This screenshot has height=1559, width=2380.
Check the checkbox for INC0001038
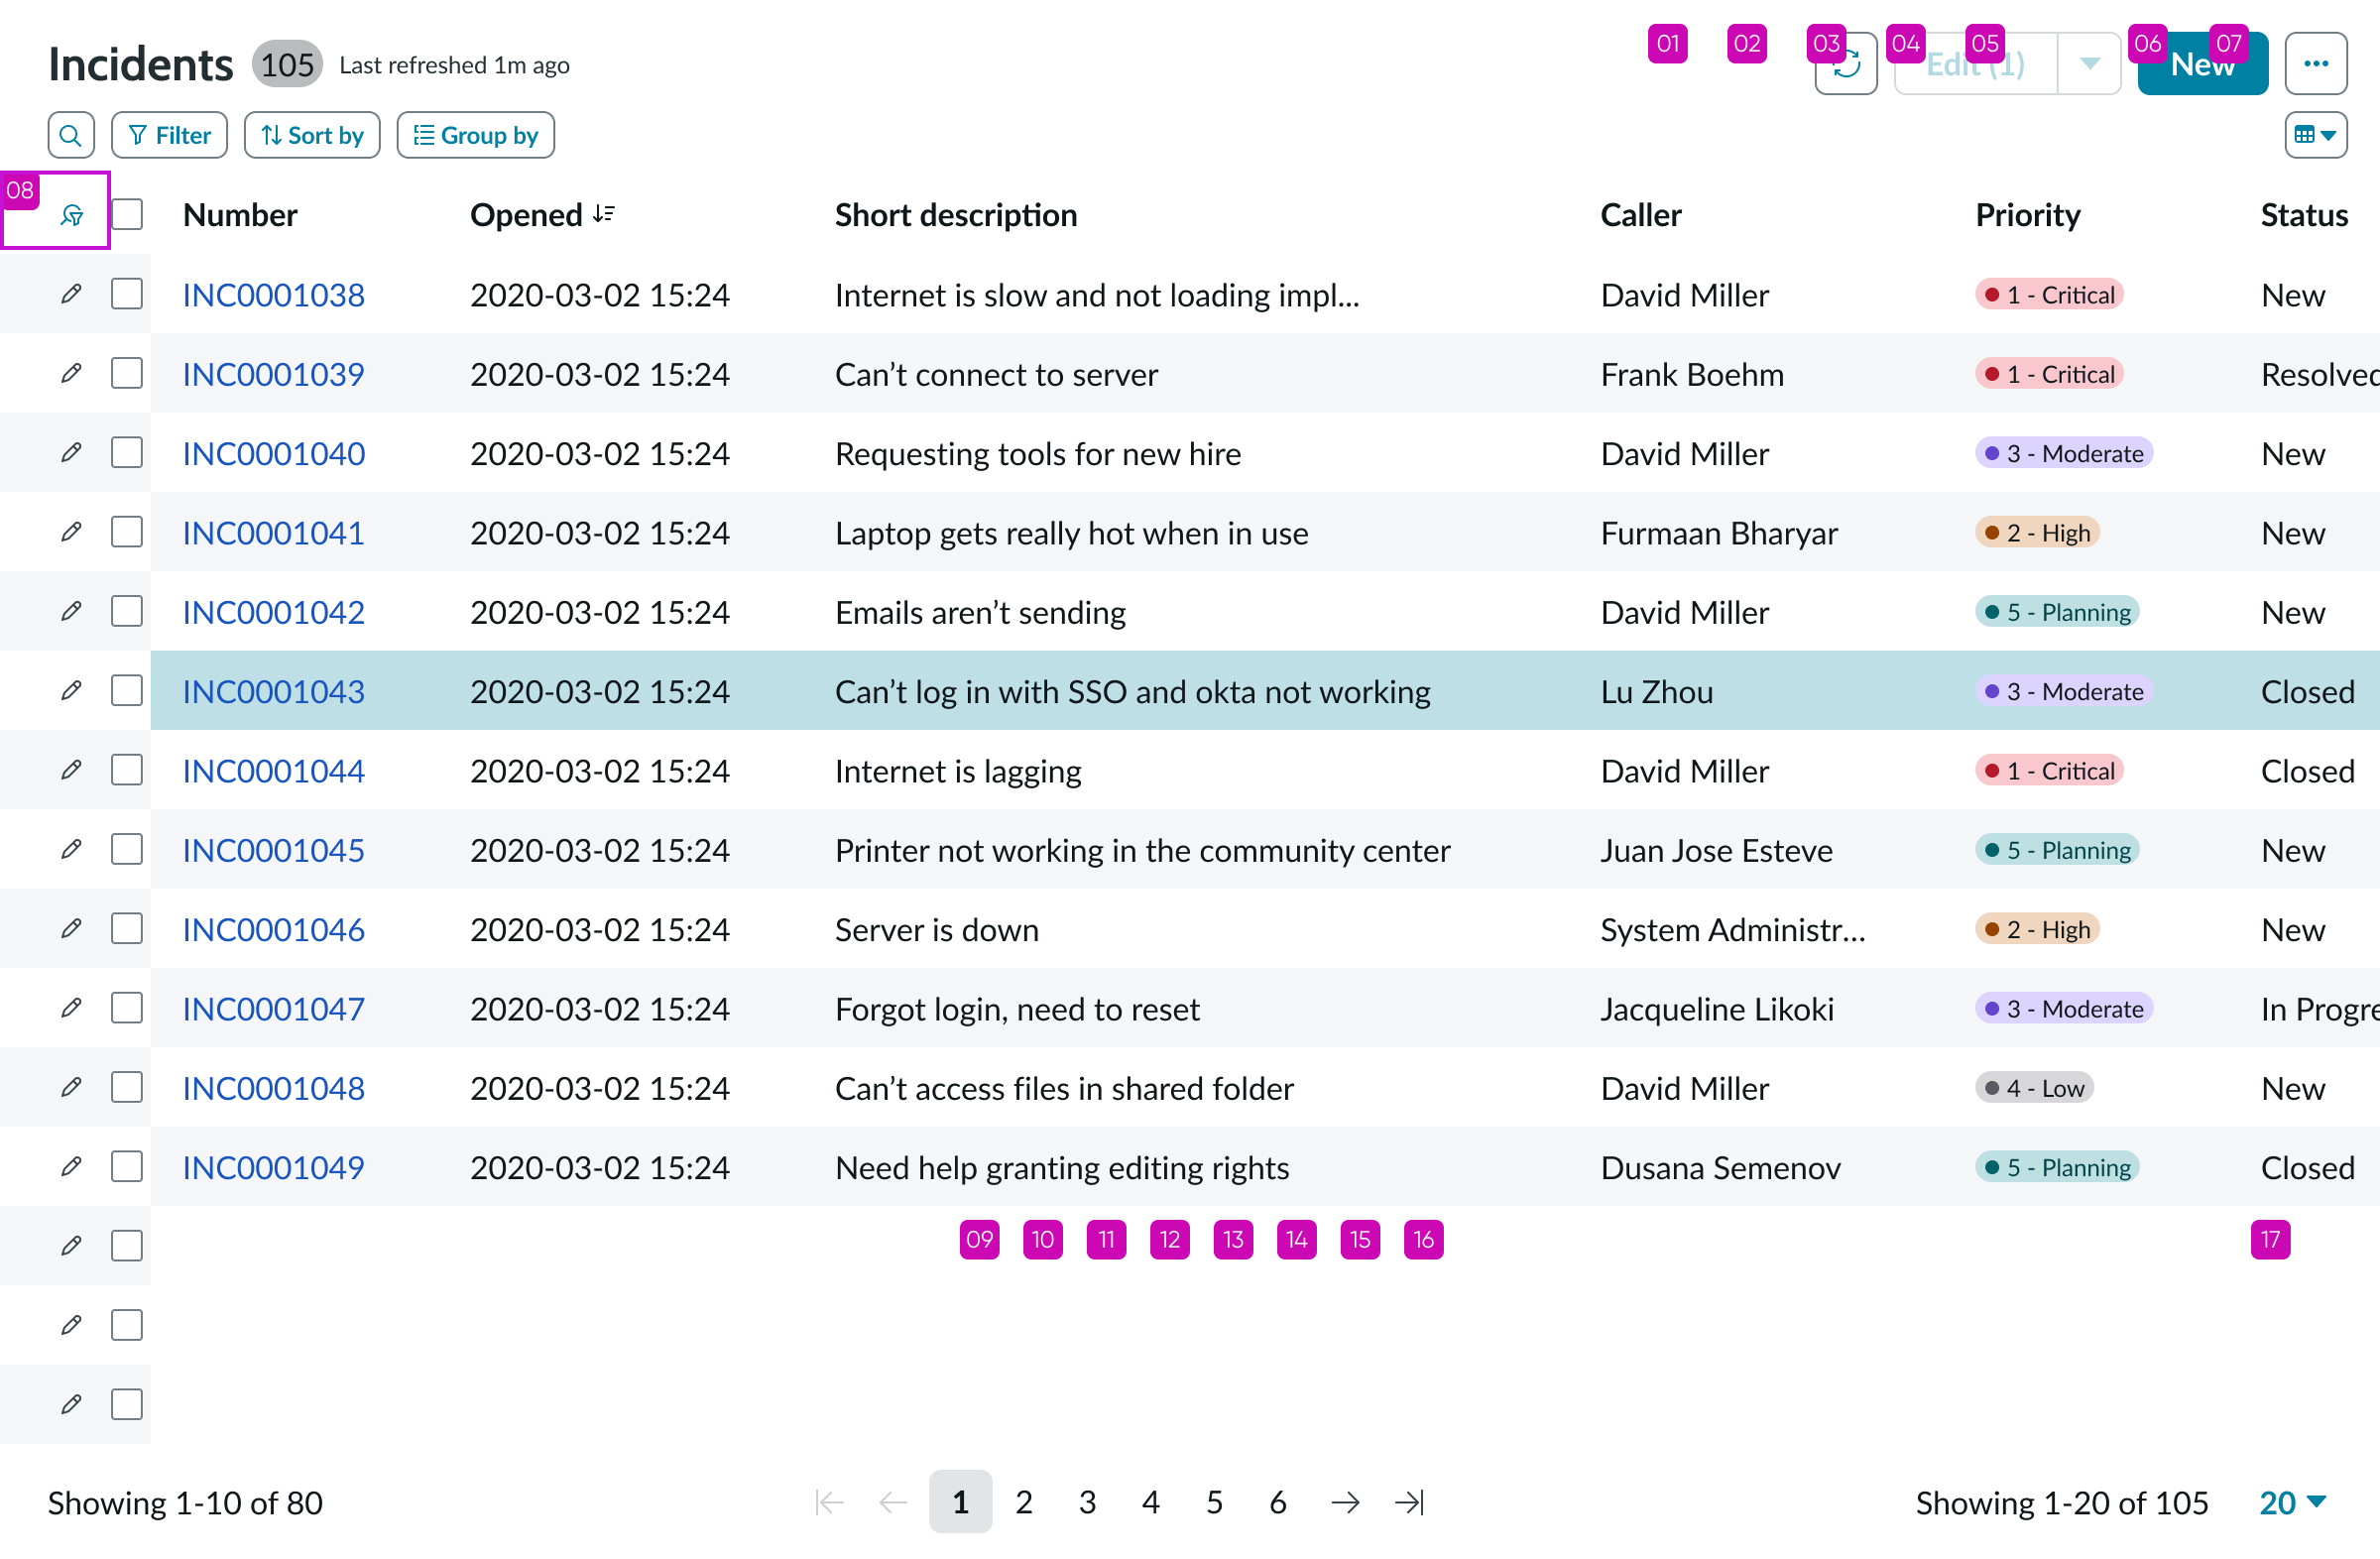[x=127, y=293]
